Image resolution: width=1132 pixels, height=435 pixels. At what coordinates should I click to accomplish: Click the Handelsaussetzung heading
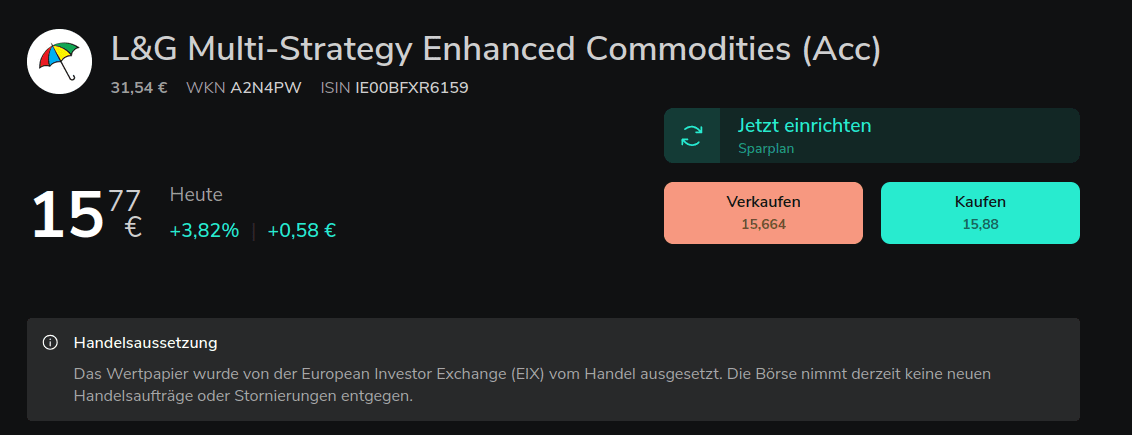coord(145,343)
